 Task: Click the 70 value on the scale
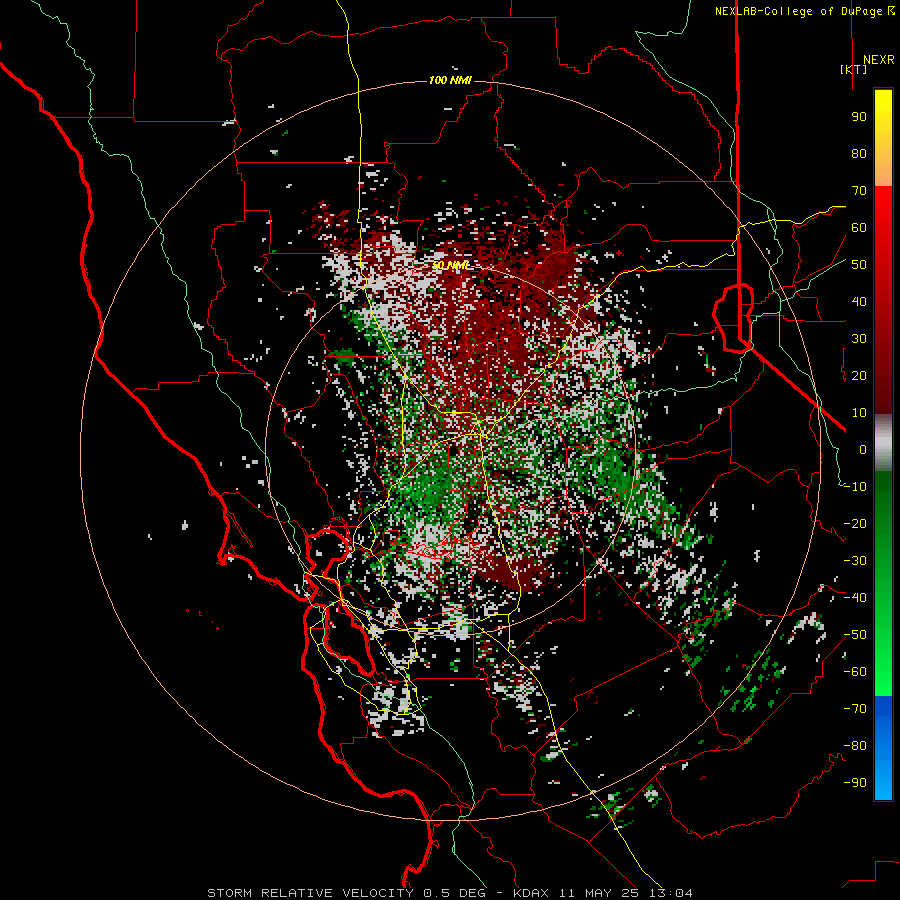859,191
